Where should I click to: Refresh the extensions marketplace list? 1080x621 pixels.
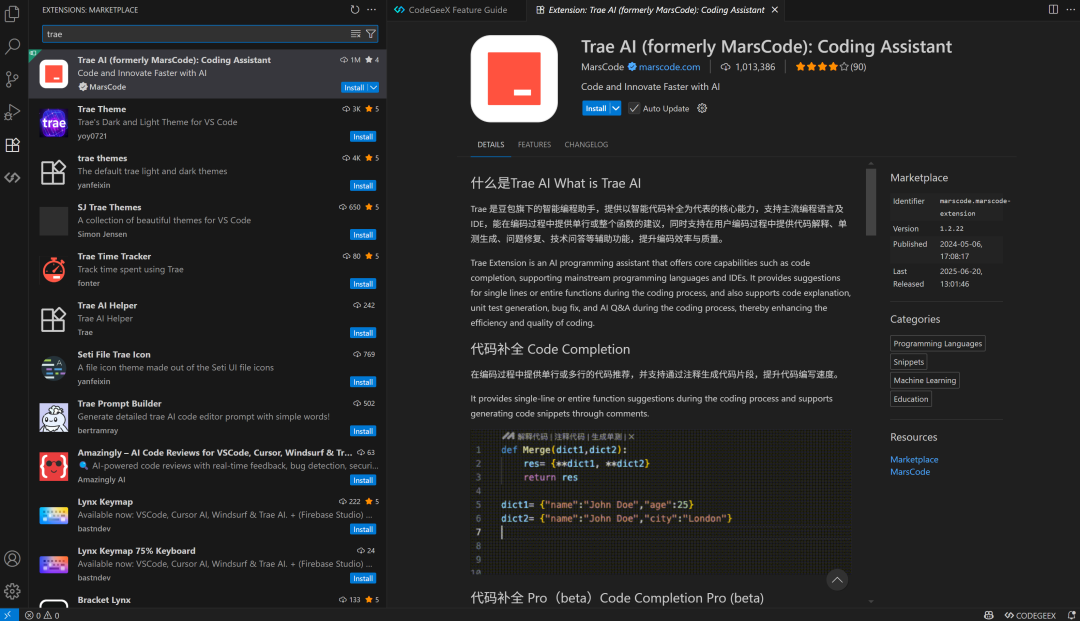point(355,10)
